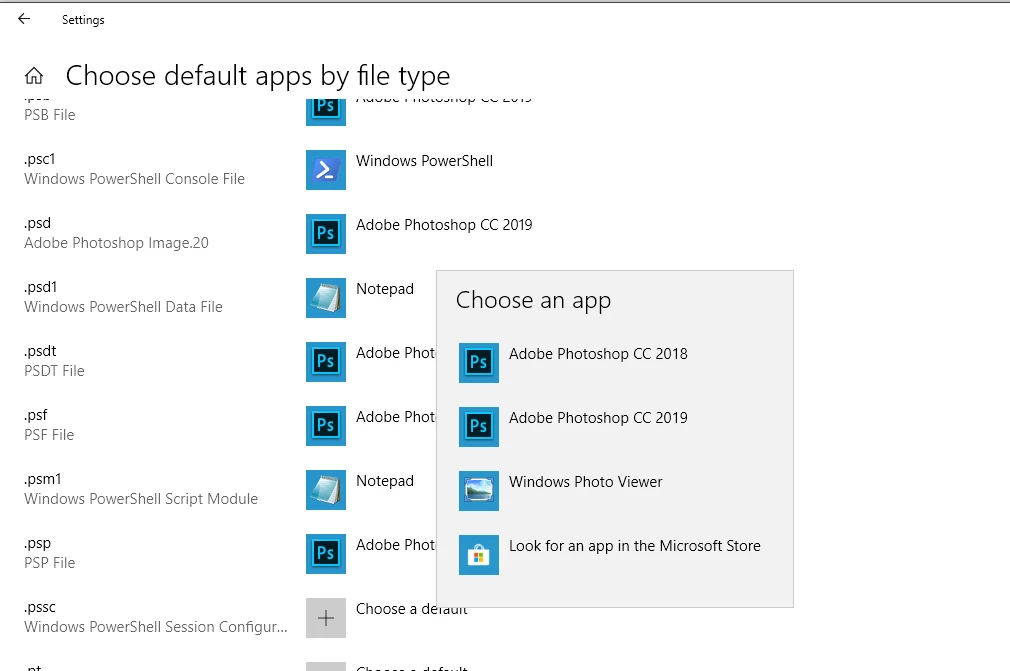Click the Photoshop CC 2019 icon in popup
This screenshot has width=1010, height=671.
pyautogui.click(x=479, y=426)
